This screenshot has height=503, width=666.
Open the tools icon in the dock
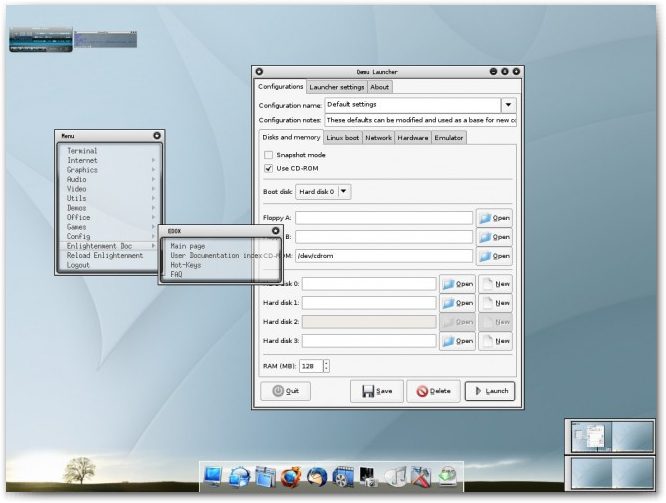[x=421, y=477]
